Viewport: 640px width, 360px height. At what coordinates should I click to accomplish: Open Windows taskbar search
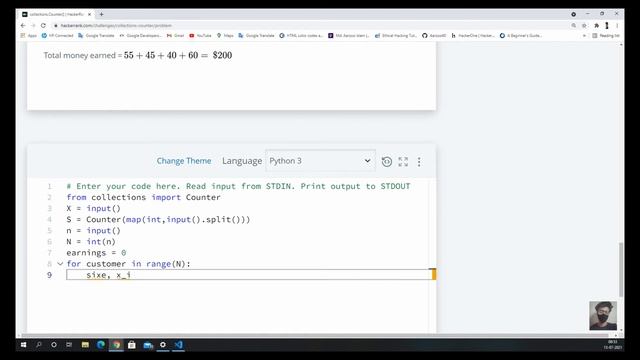pos(38,345)
